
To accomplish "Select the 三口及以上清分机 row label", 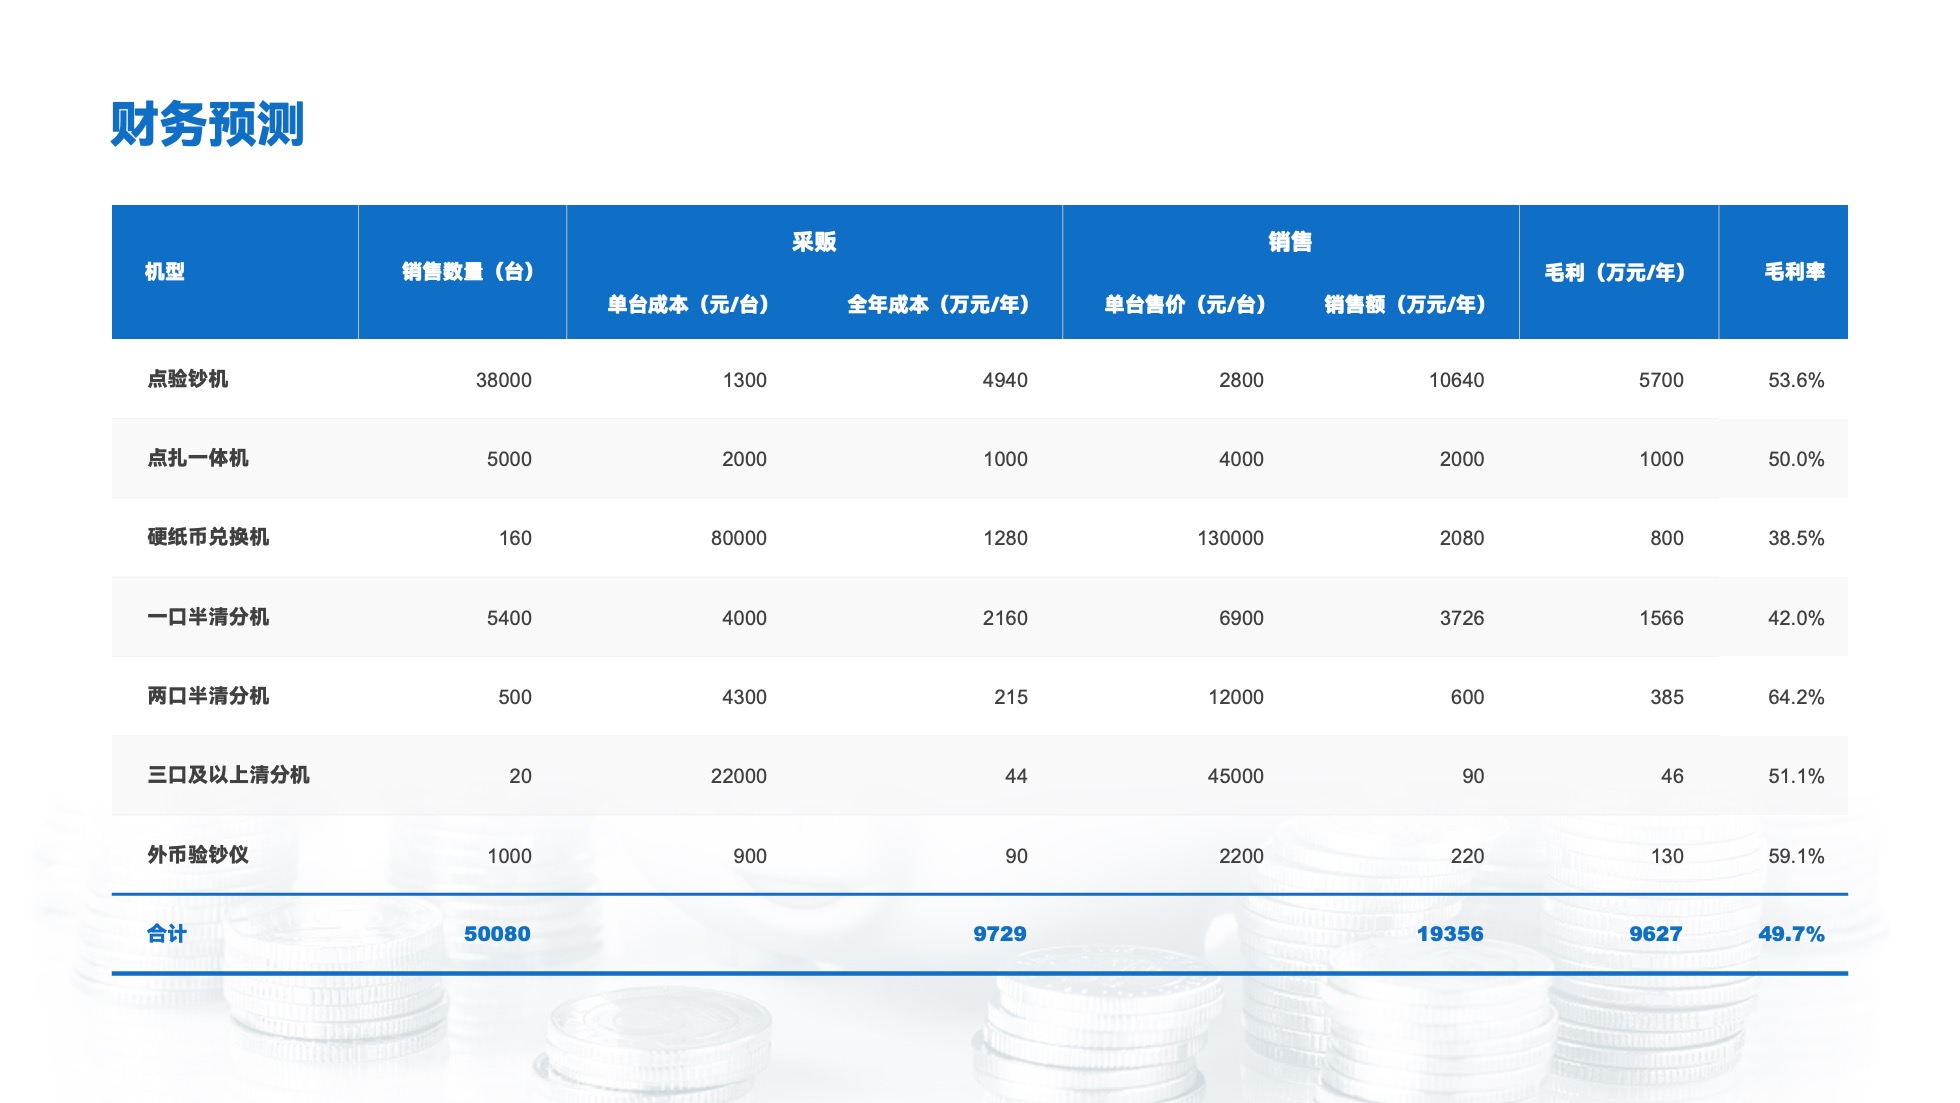I will point(228,775).
